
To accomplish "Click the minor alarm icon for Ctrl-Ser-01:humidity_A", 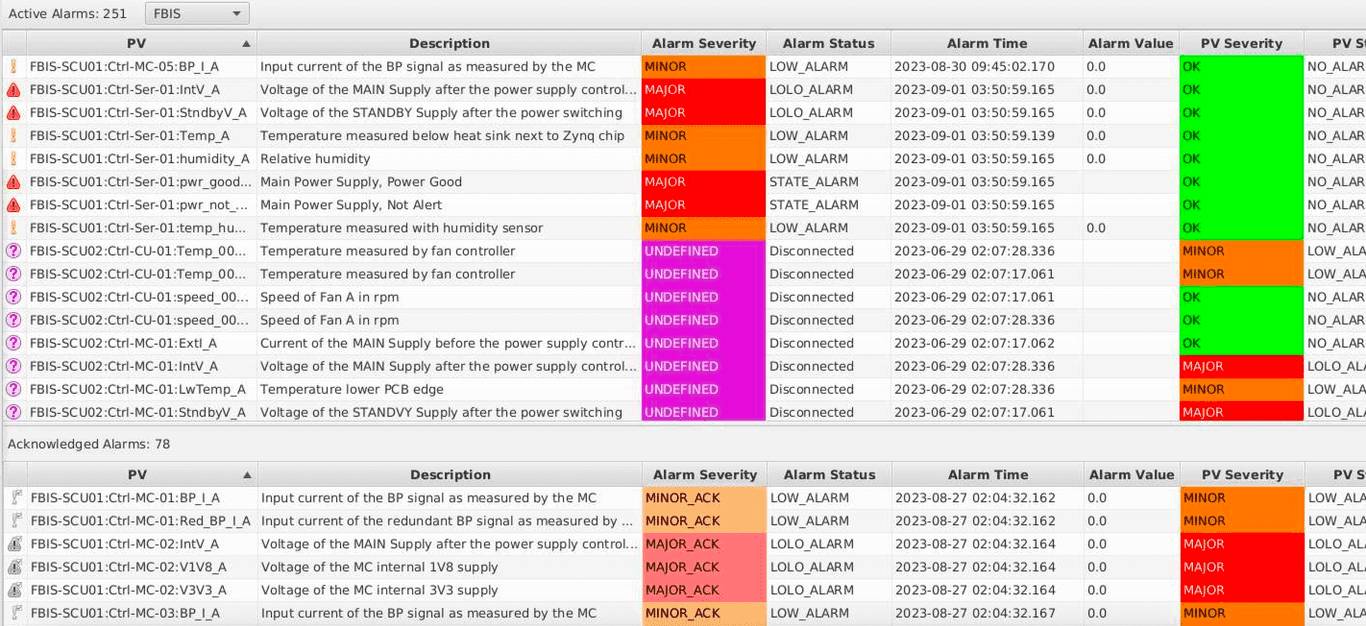I will (x=14, y=159).
